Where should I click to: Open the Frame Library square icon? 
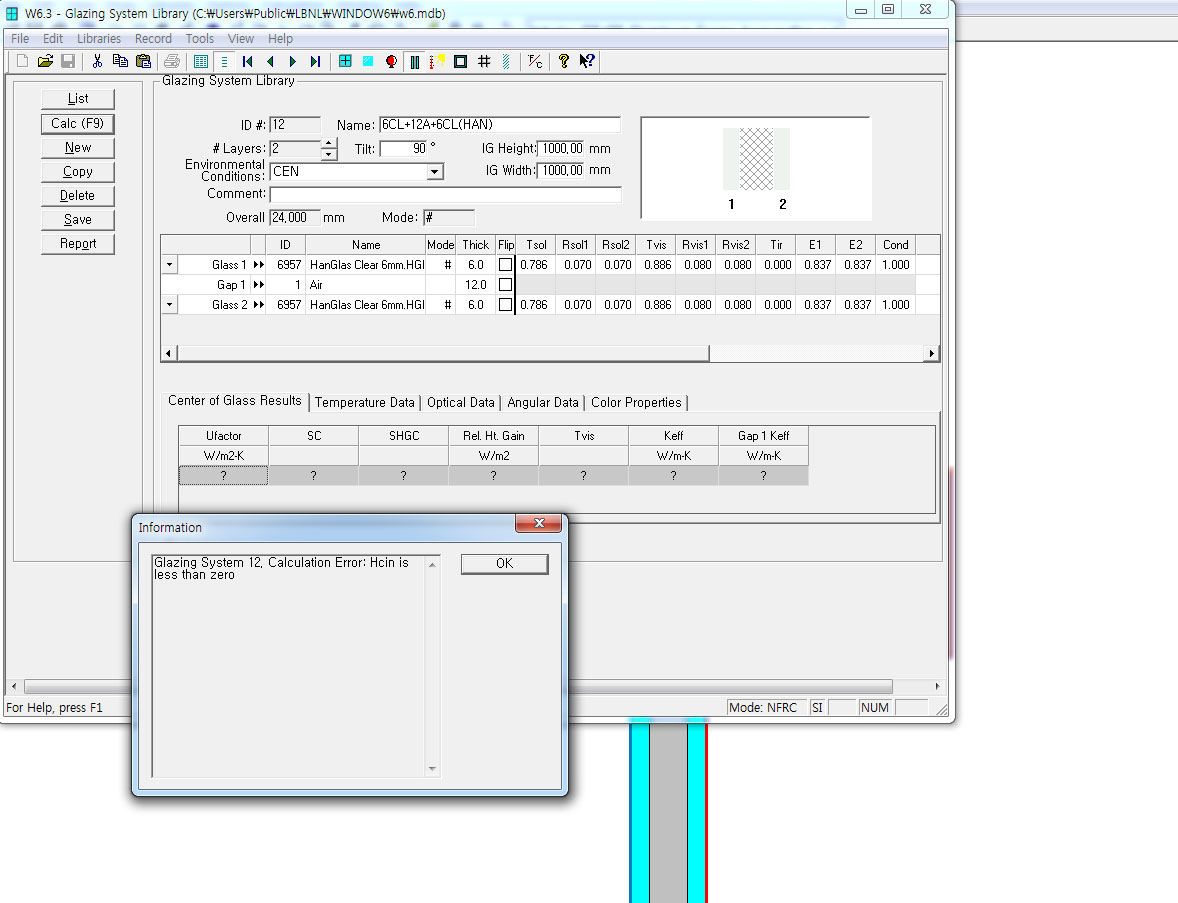click(460, 62)
